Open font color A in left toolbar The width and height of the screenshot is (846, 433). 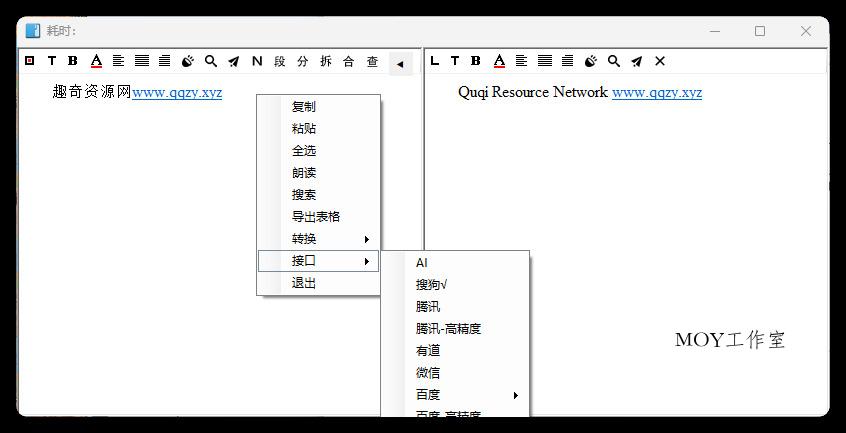point(96,61)
